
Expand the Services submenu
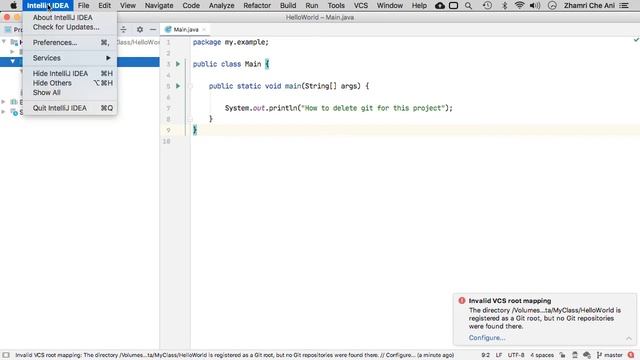[70, 58]
